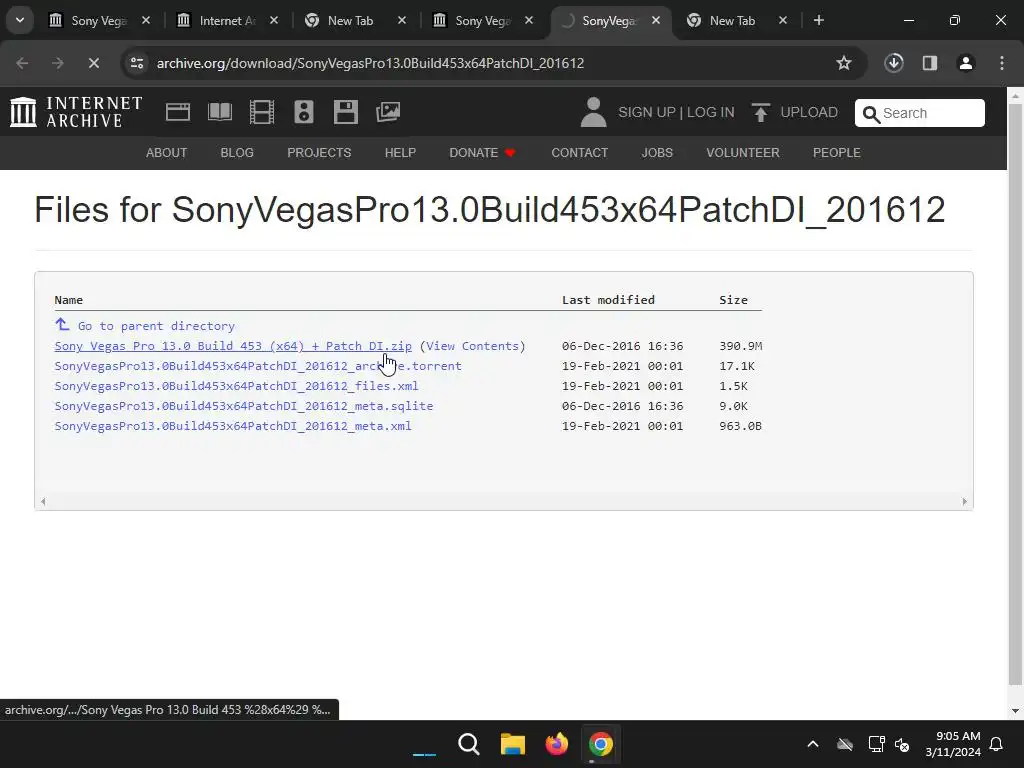
Task: Open a new tab with plus button
Action: [818, 20]
